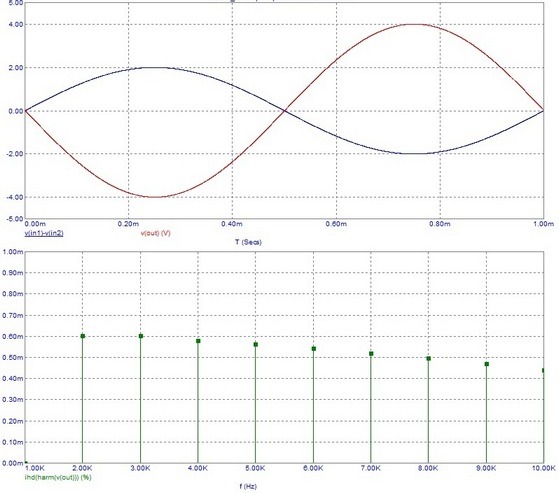Click the 2.00 voltage axis label

(16, 68)
